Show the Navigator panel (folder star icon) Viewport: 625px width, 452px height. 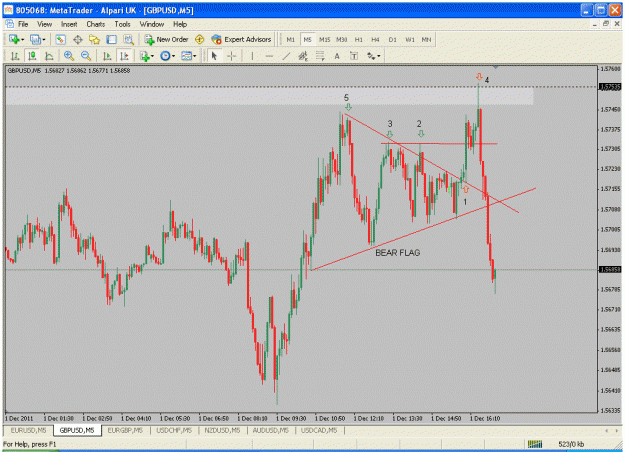coord(94,39)
